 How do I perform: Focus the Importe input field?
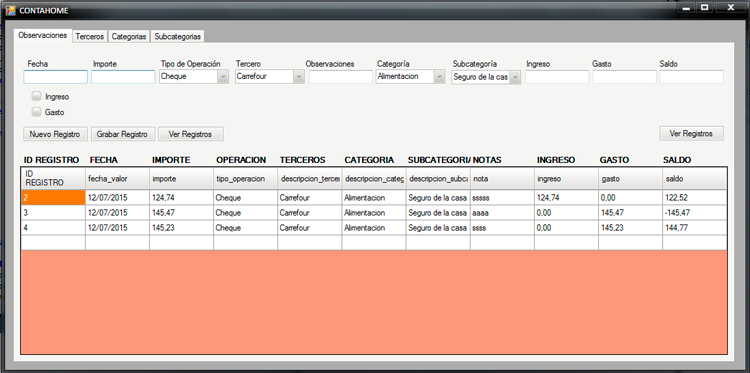(x=123, y=77)
